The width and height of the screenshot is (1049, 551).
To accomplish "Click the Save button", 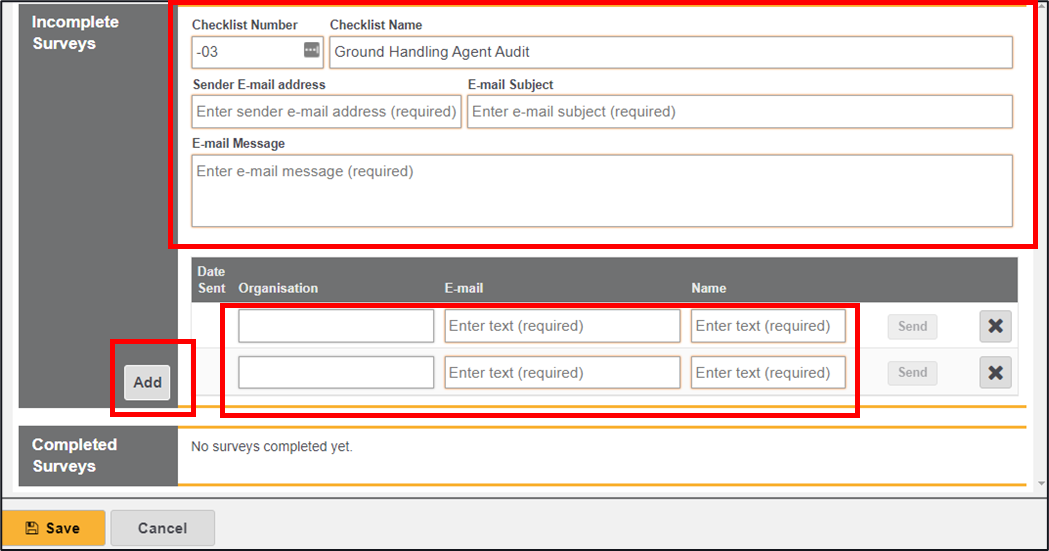I will click(x=53, y=528).
